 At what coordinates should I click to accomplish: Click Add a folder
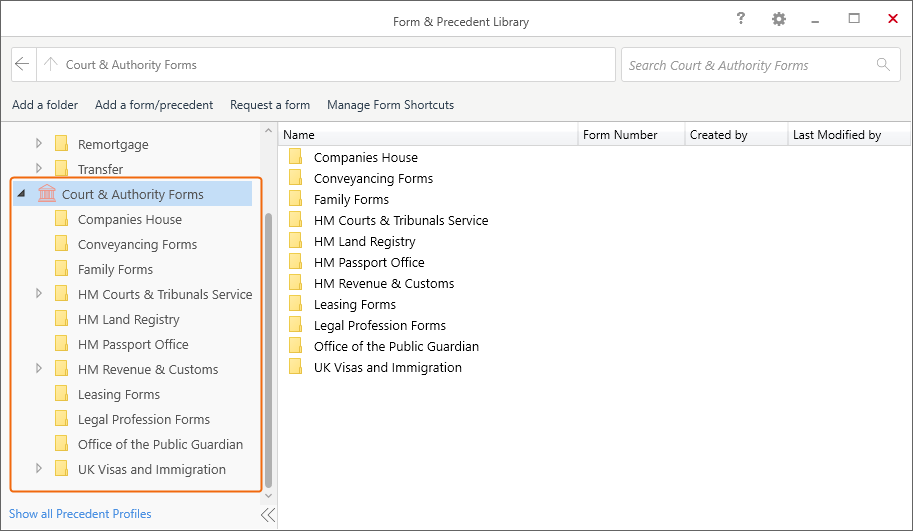pyautogui.click(x=45, y=105)
